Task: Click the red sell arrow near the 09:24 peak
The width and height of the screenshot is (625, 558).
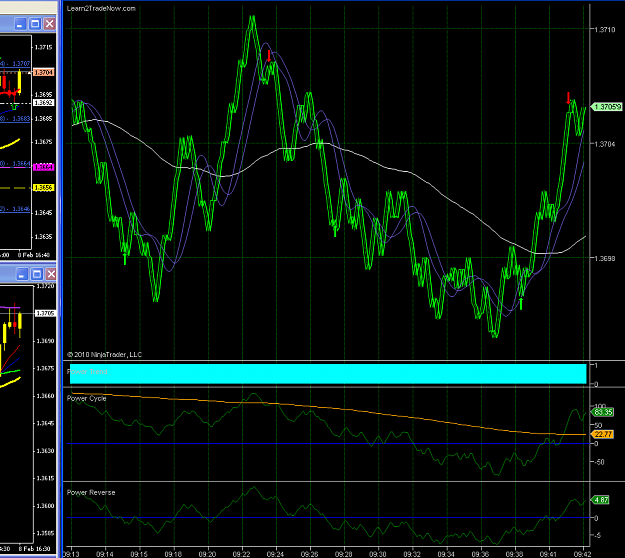Action: click(269, 56)
